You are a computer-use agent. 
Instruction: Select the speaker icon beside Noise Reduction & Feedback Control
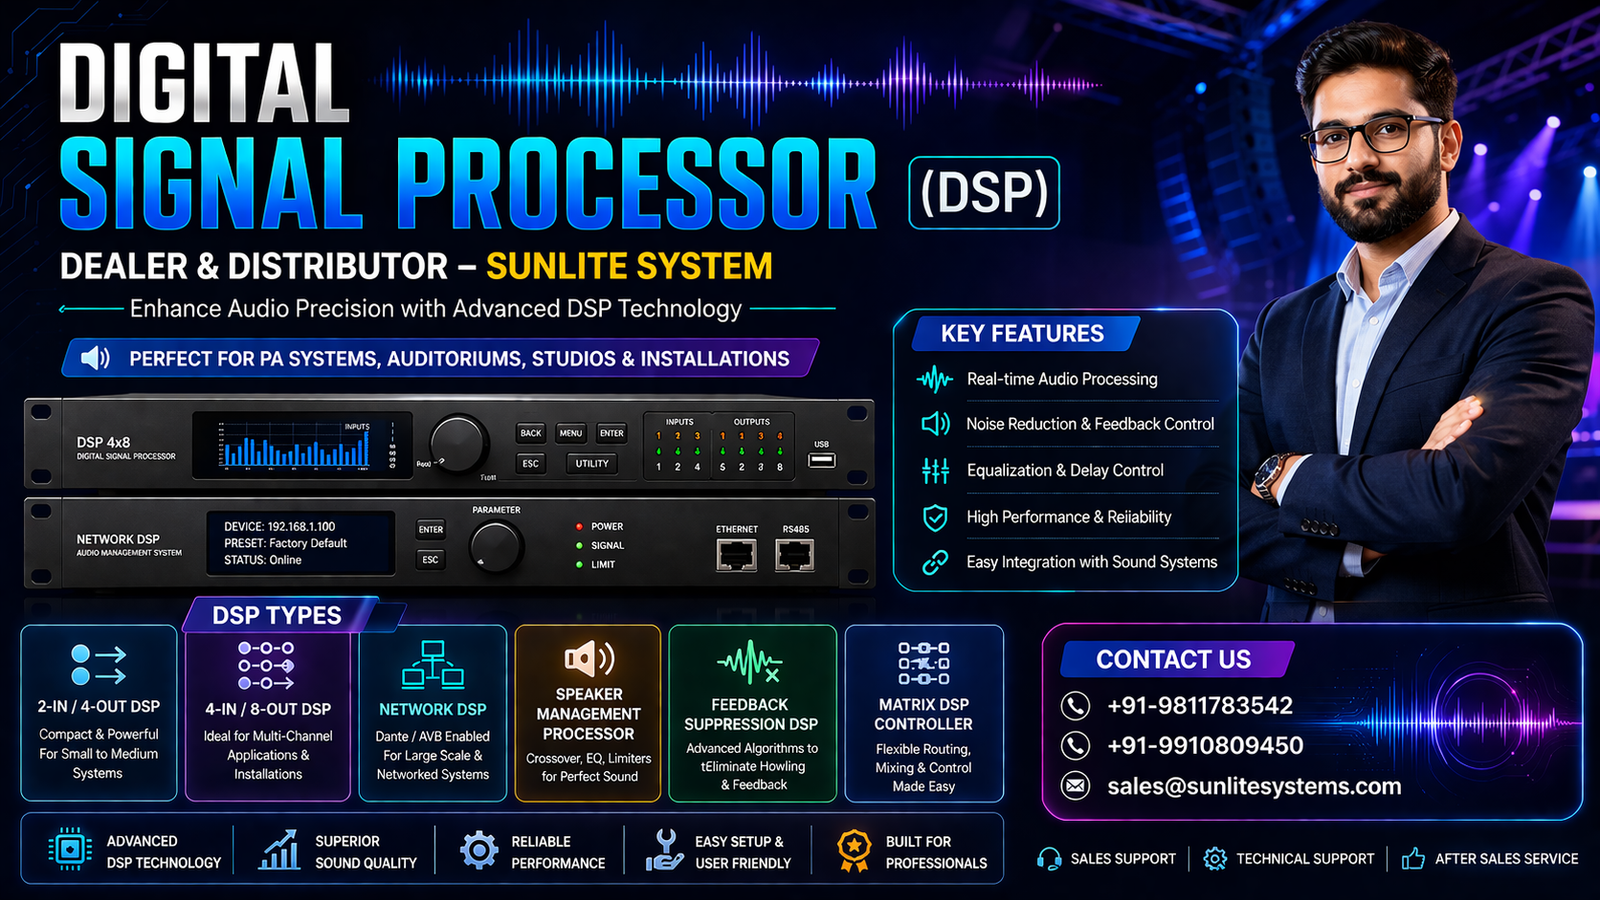tap(935, 424)
